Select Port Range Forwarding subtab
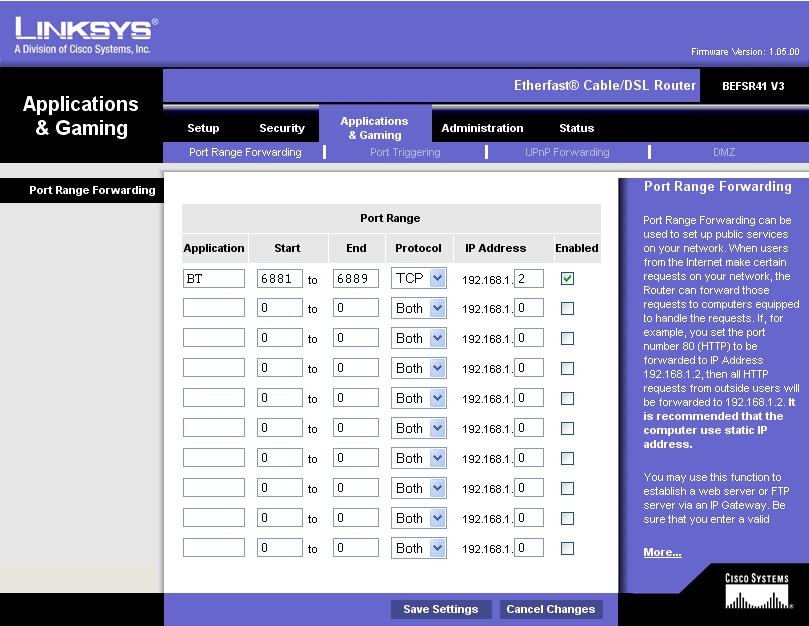809x626 pixels. (245, 152)
